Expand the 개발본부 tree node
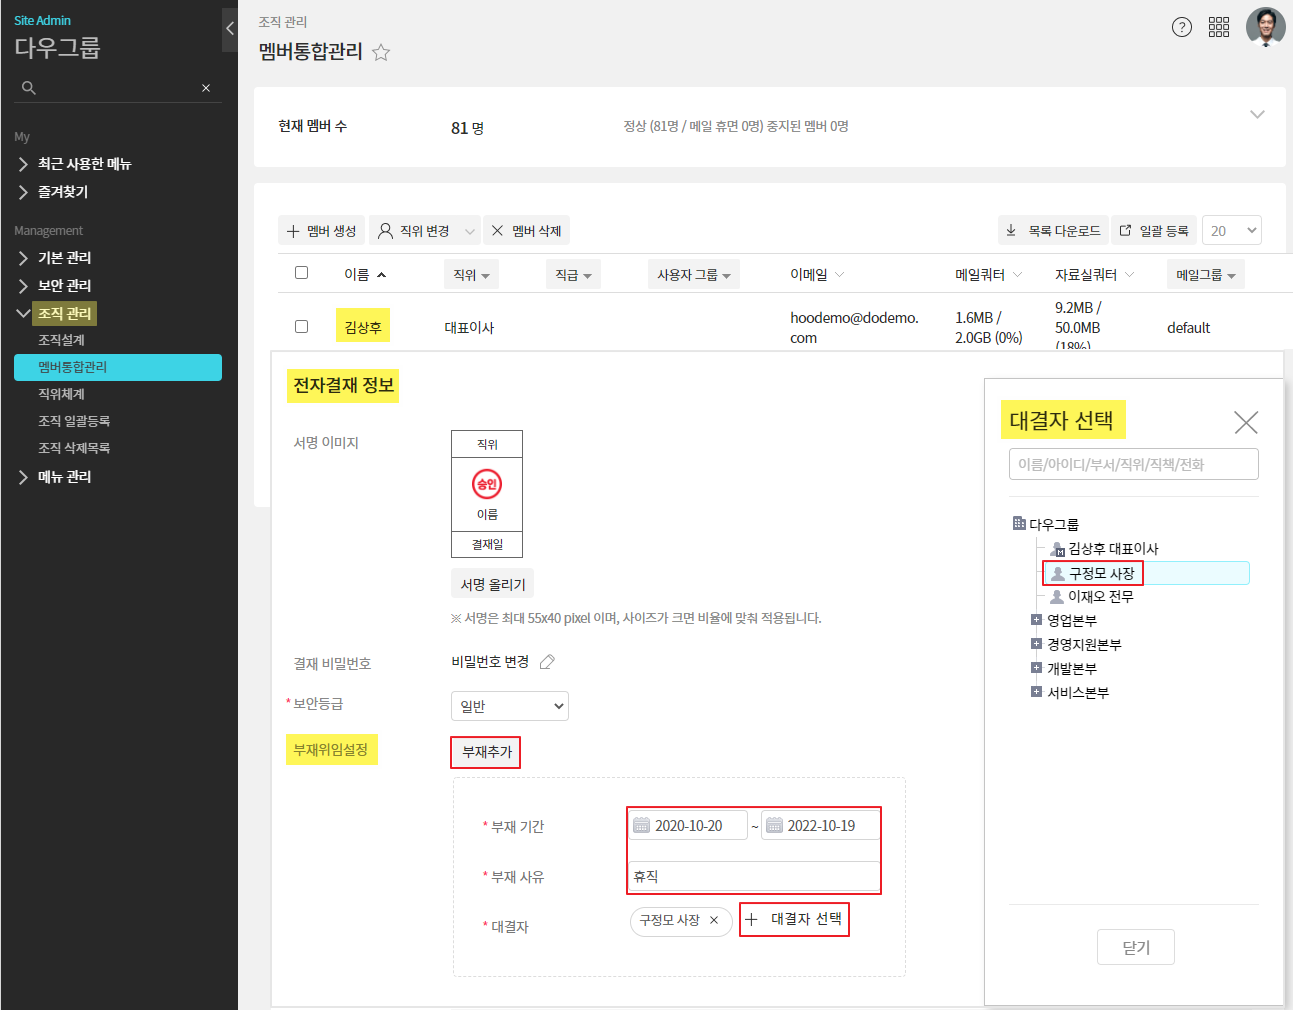1293x1010 pixels. 1036,668
